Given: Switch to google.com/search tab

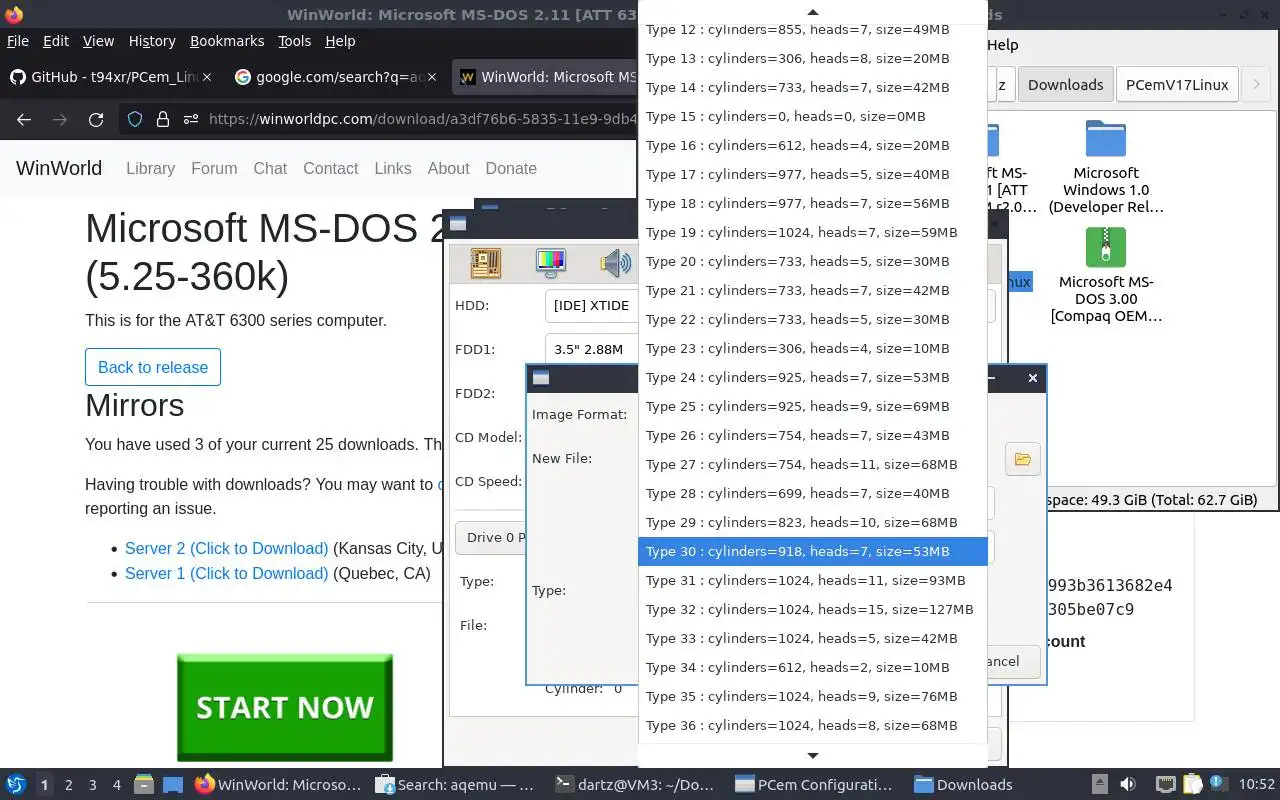Looking at the screenshot, I should point(337,77).
